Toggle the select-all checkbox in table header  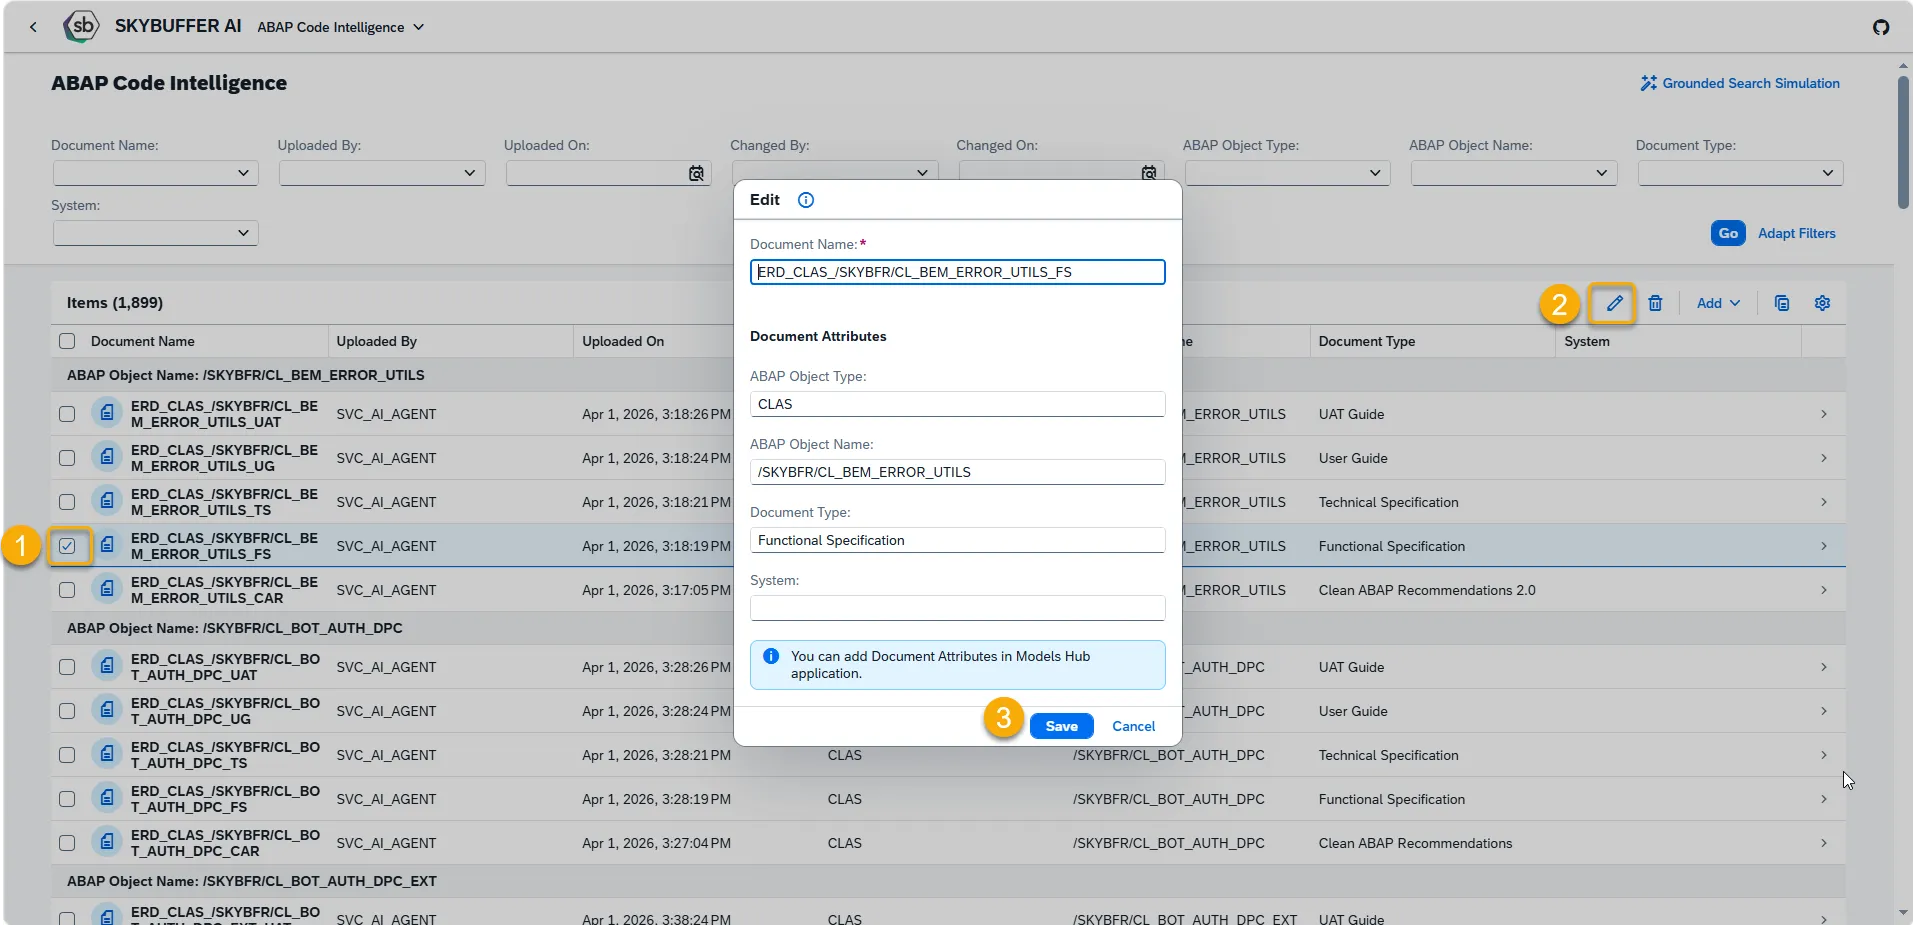pyautogui.click(x=67, y=341)
